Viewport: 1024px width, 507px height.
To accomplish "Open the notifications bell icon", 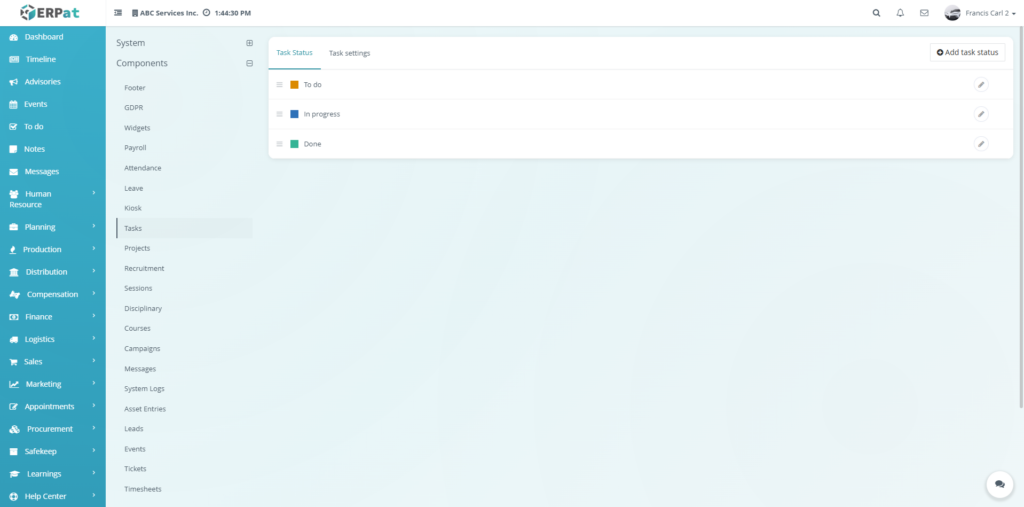I will pyautogui.click(x=900, y=13).
